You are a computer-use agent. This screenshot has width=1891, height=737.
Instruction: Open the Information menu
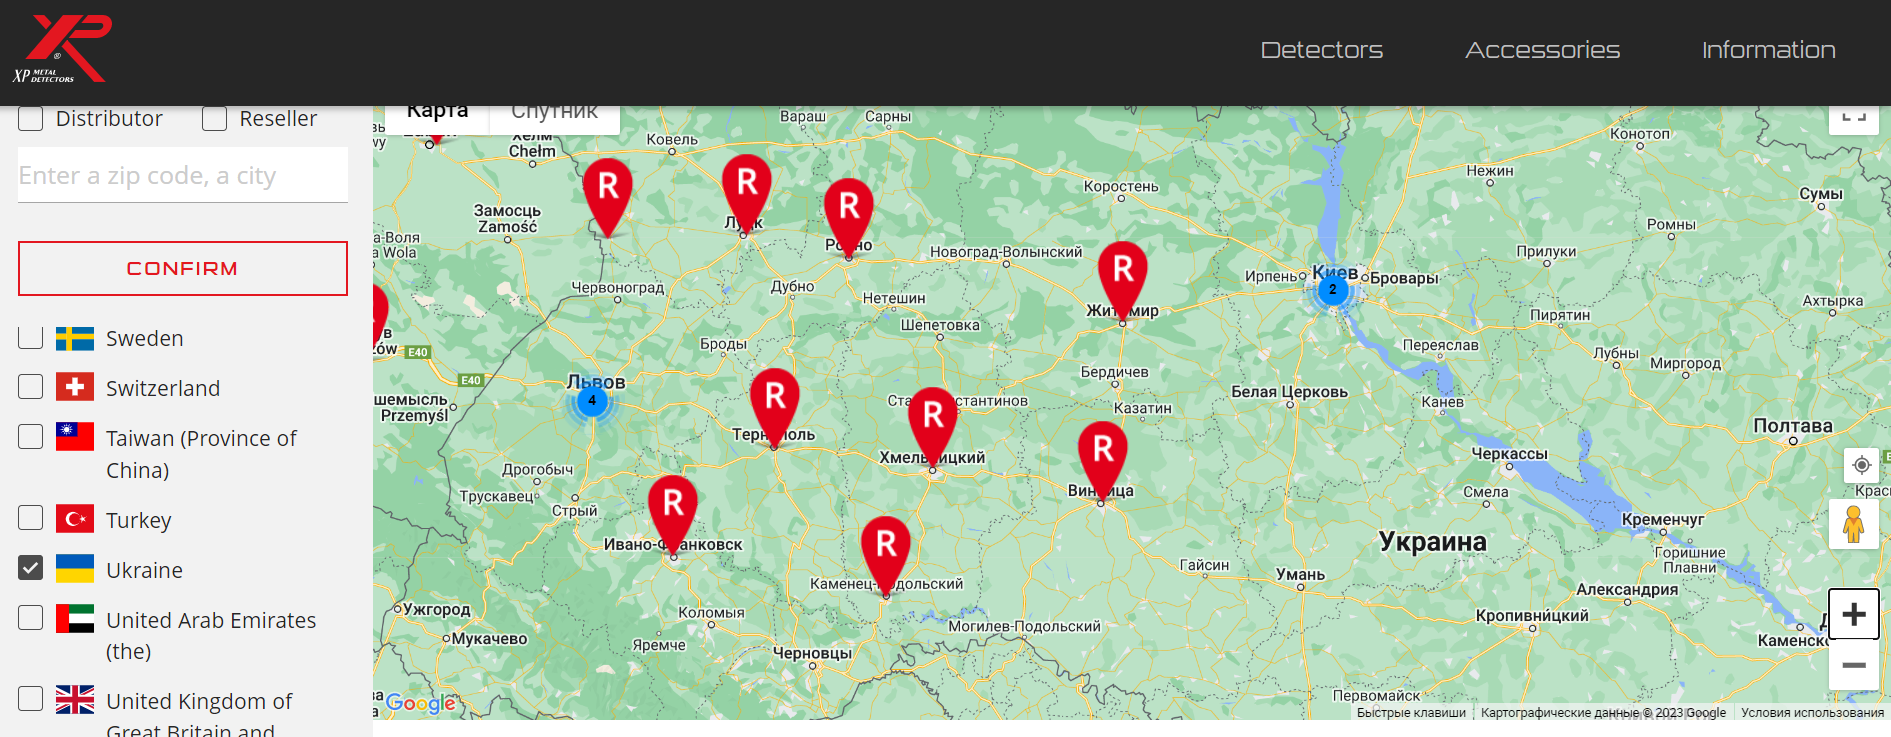1768,50
